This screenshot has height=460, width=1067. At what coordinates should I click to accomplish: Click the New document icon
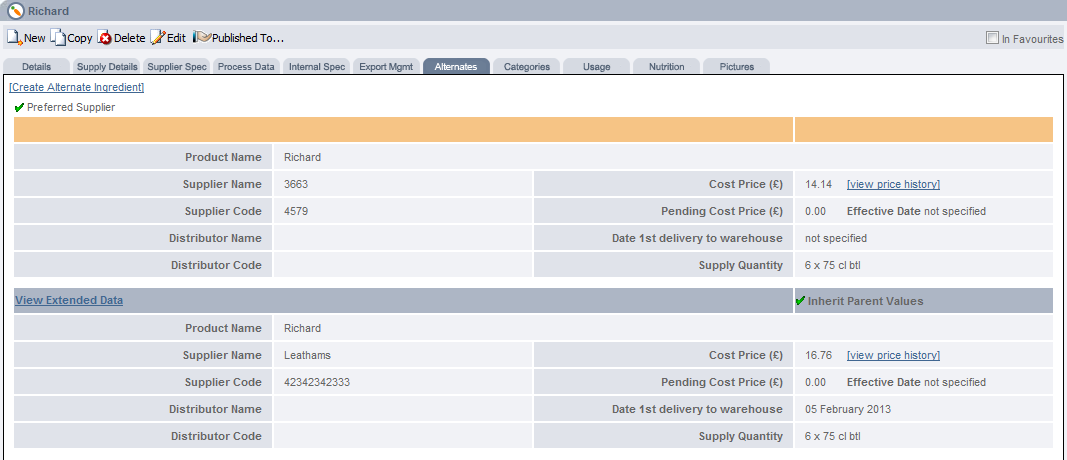[x=14, y=38]
